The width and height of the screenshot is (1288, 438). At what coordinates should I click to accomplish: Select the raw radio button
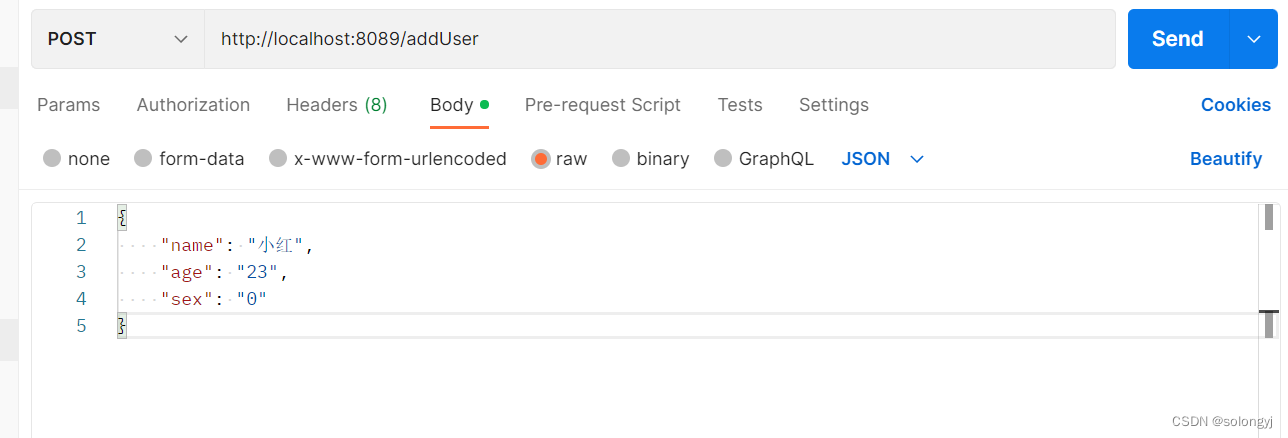coord(541,158)
